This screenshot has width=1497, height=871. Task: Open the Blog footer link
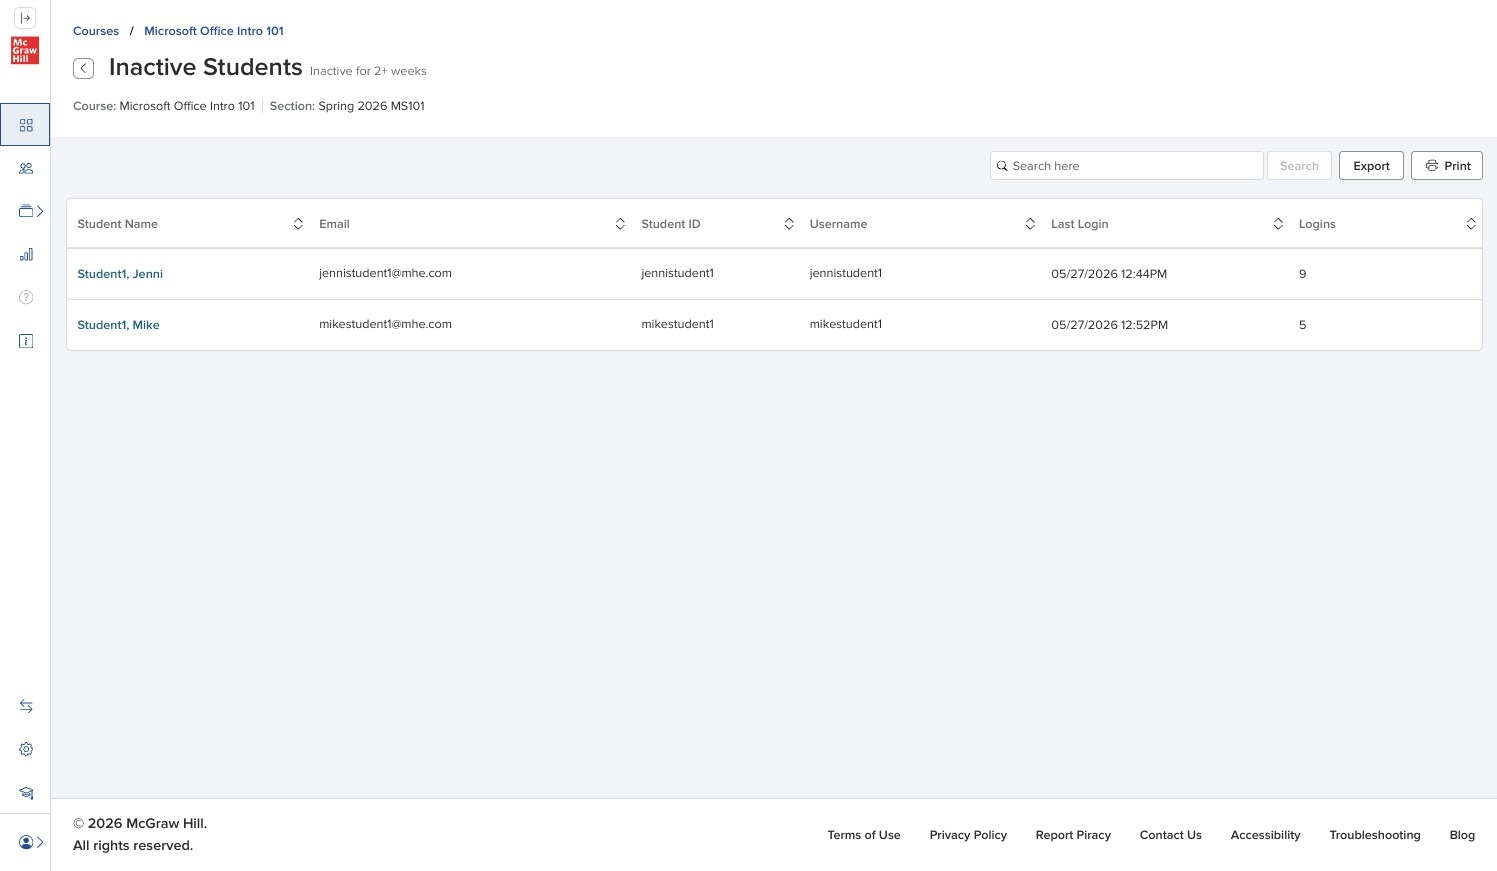point(1462,835)
